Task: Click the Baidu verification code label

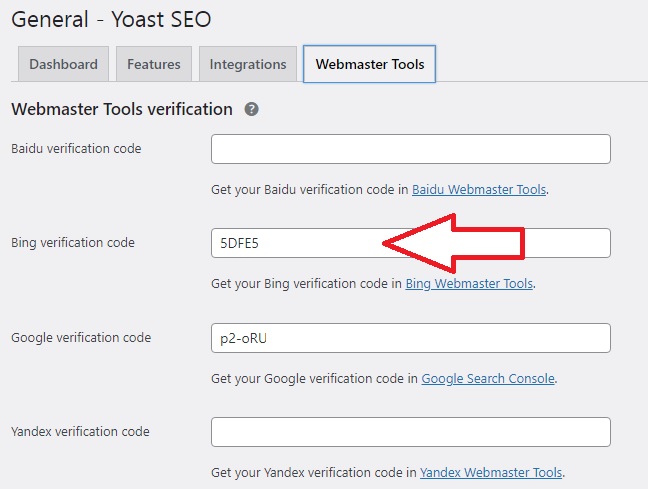Action: coord(76,148)
